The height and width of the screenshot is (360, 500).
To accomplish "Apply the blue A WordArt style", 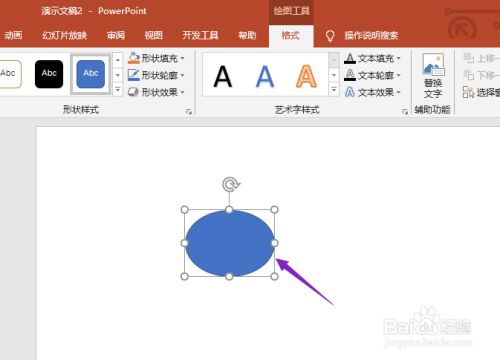I will point(265,76).
